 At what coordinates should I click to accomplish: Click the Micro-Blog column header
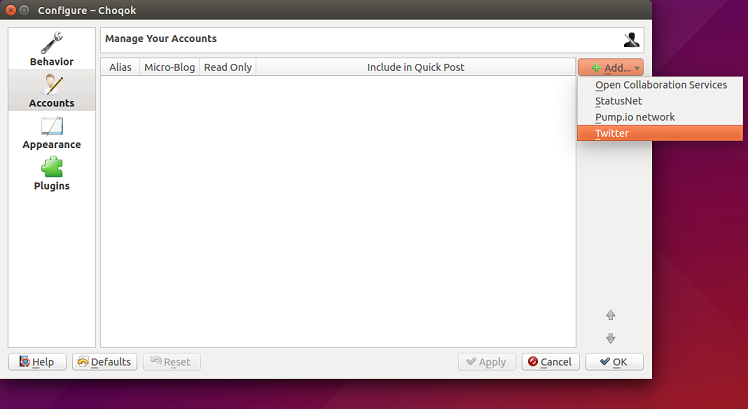[169, 67]
